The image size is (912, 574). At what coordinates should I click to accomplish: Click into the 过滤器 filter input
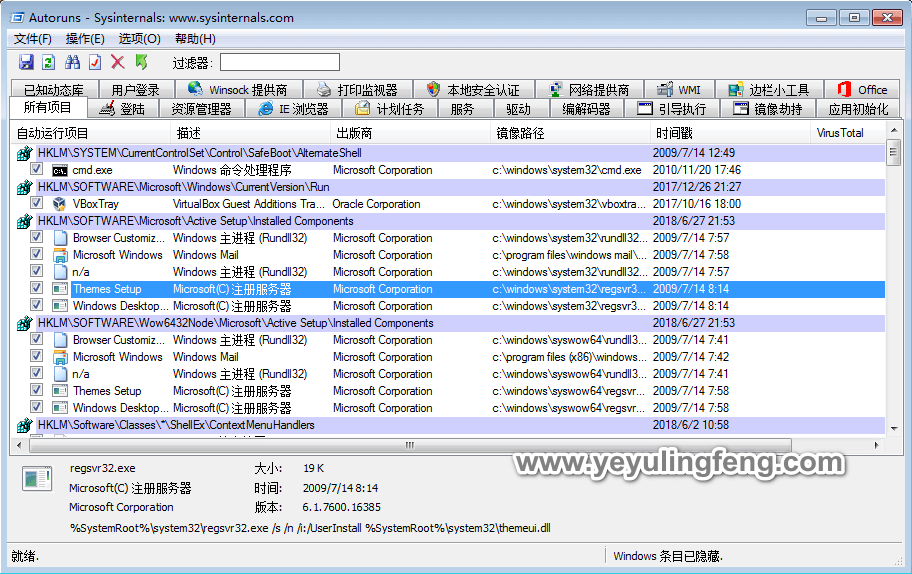tap(280, 62)
